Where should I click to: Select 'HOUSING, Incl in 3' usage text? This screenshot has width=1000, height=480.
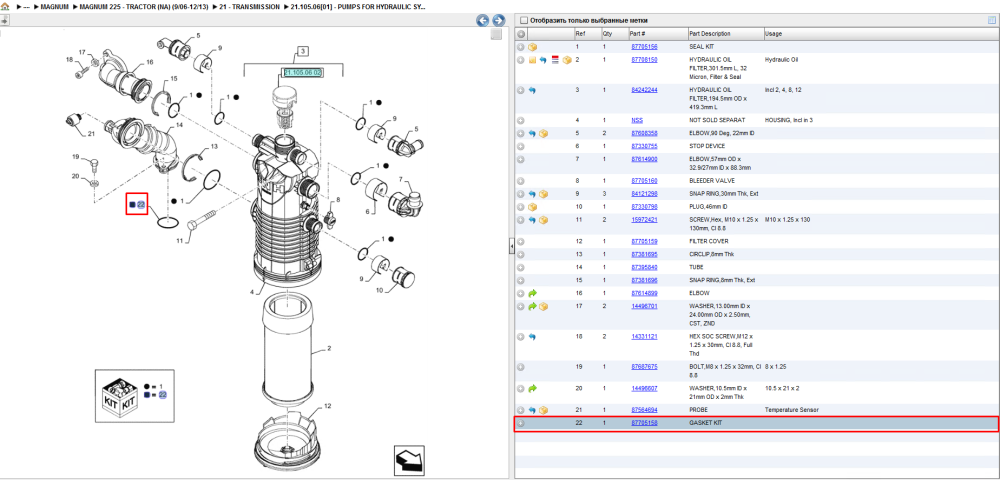[791, 120]
